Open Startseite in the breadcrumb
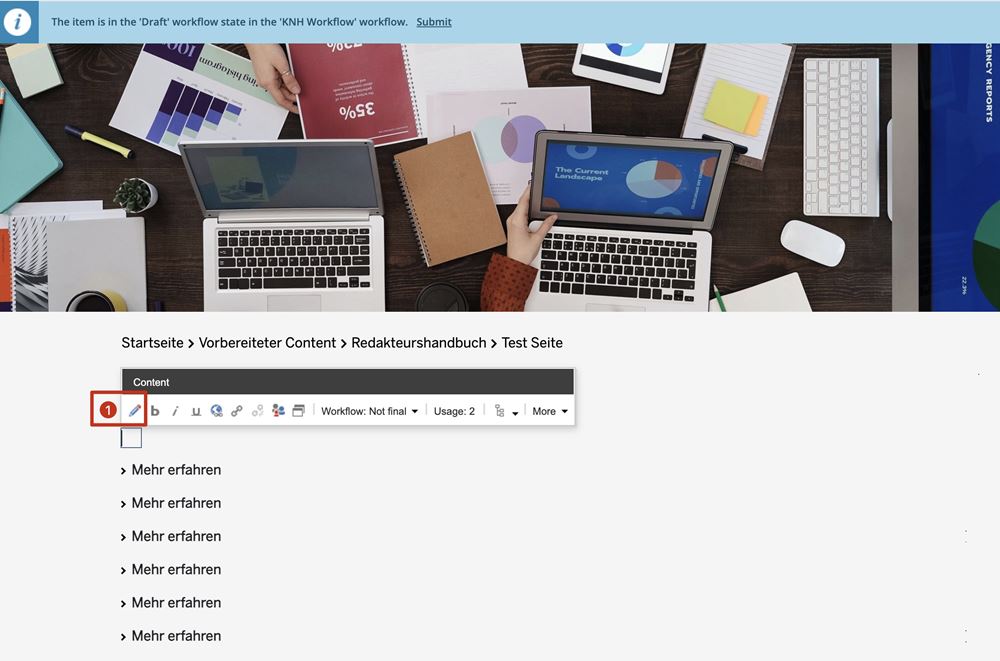This screenshot has height=661, width=1000. tap(152, 343)
